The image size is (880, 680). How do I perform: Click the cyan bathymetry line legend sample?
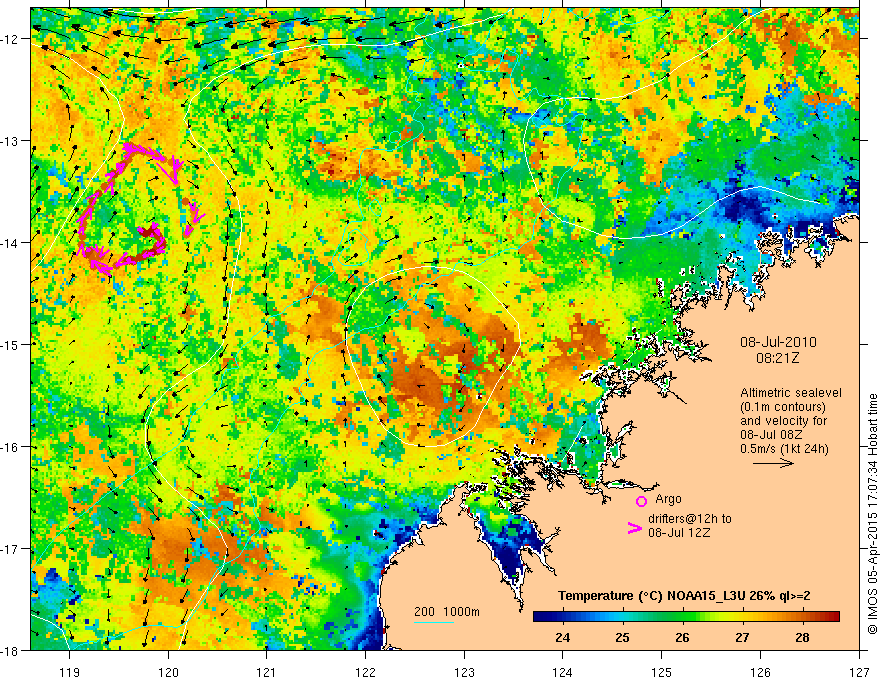(433, 622)
